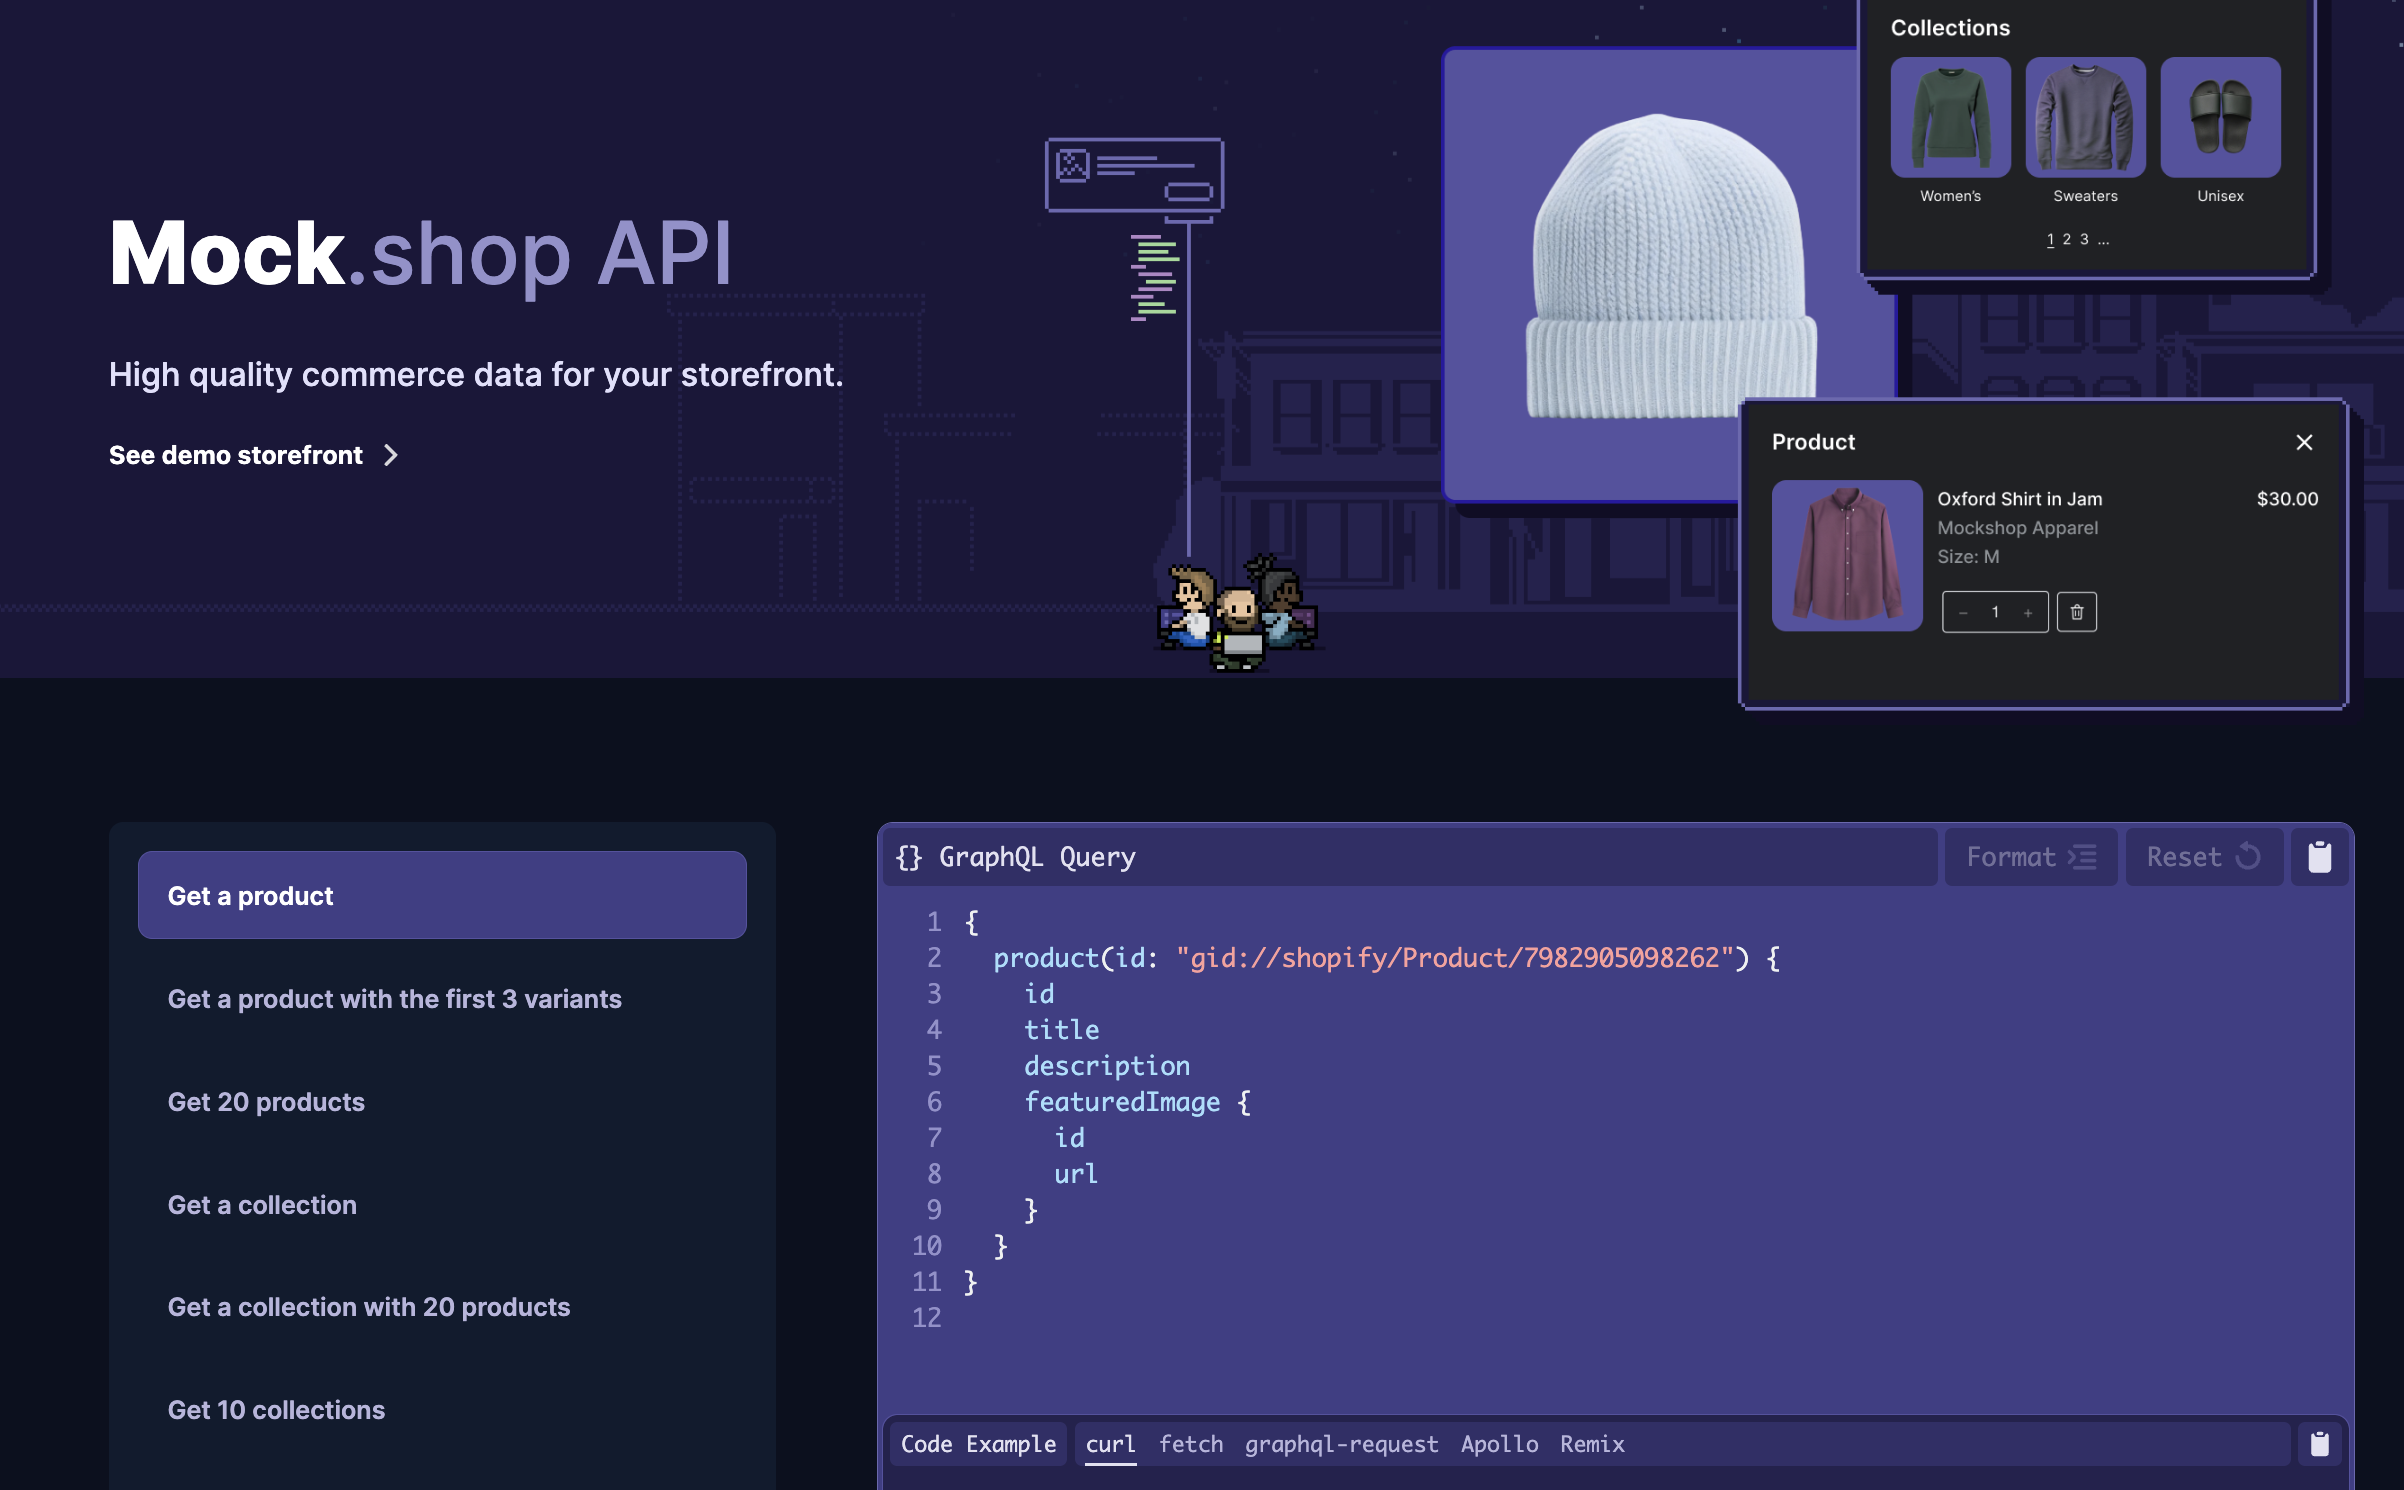Switch to the fetch code tab
2404x1490 pixels.
[1191, 1444]
